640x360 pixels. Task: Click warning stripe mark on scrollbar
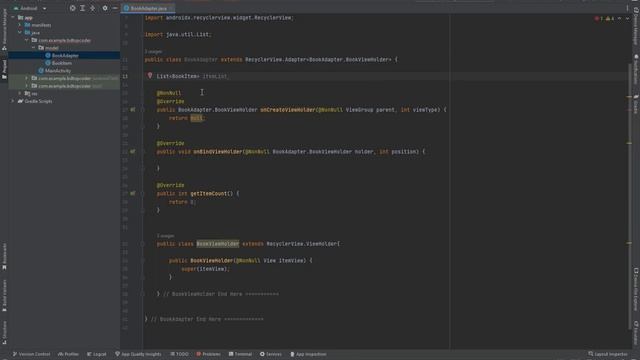(x=629, y=97)
